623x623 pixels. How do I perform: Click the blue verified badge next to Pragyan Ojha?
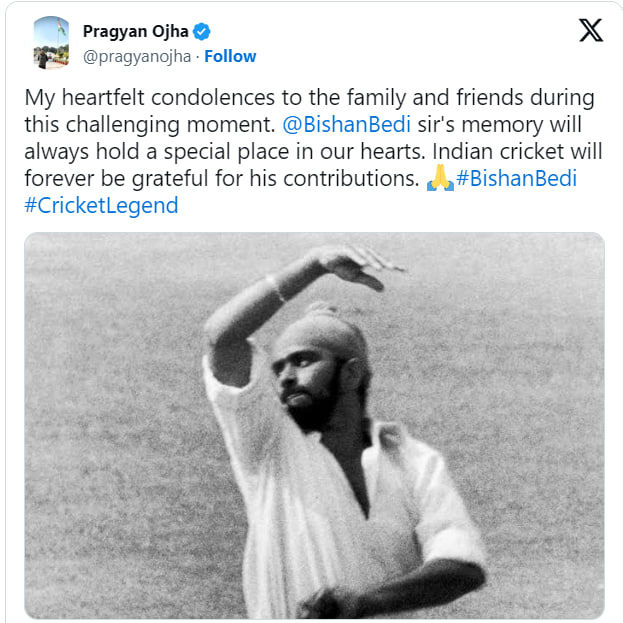tap(201, 31)
